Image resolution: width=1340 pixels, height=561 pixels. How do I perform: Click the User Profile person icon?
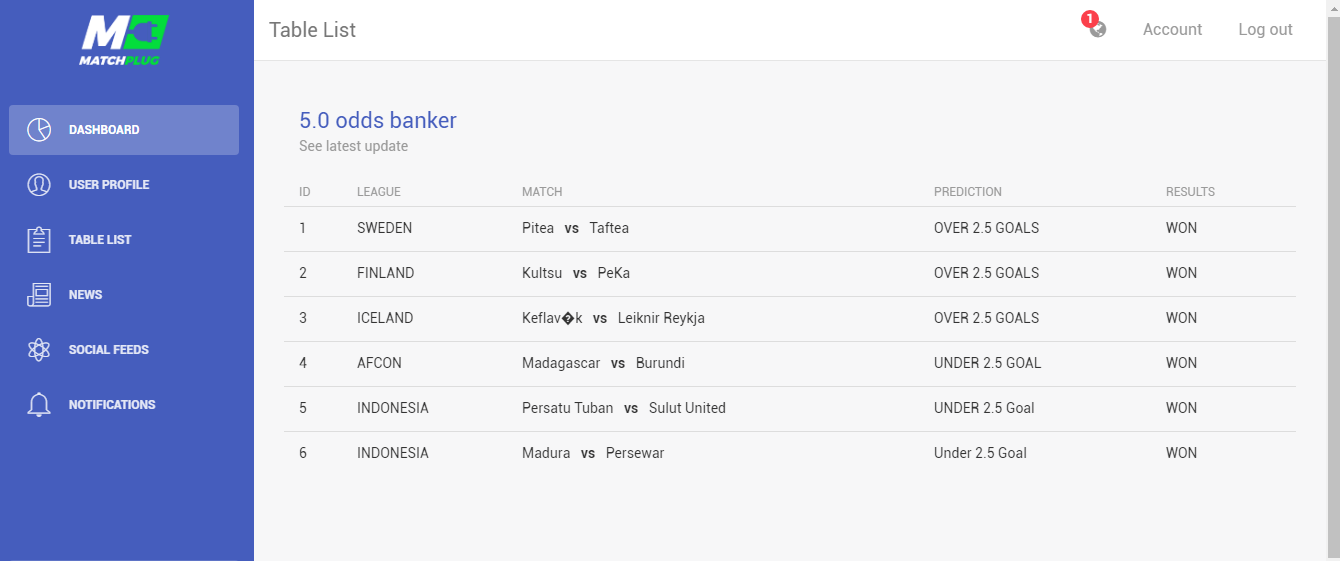pyautogui.click(x=39, y=185)
